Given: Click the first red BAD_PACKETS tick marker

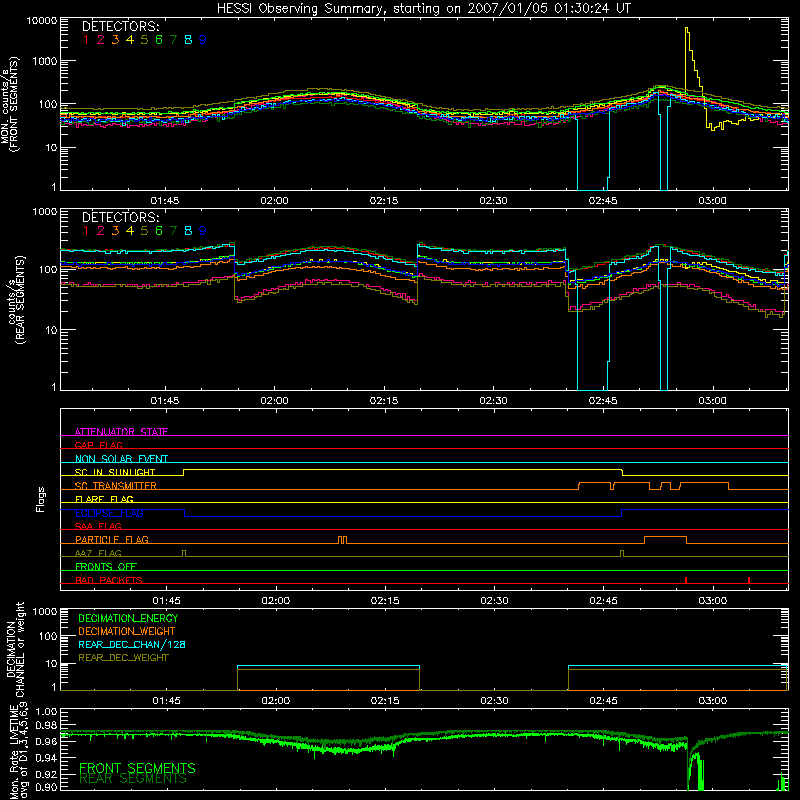Looking at the screenshot, I should pyautogui.click(x=686, y=580).
